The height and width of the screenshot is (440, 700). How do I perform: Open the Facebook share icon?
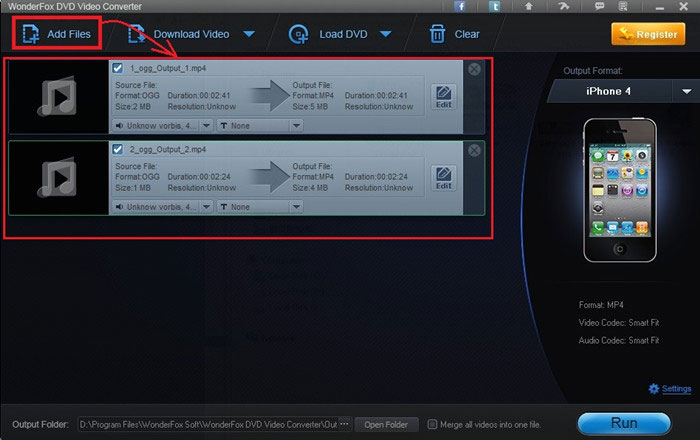click(x=460, y=6)
